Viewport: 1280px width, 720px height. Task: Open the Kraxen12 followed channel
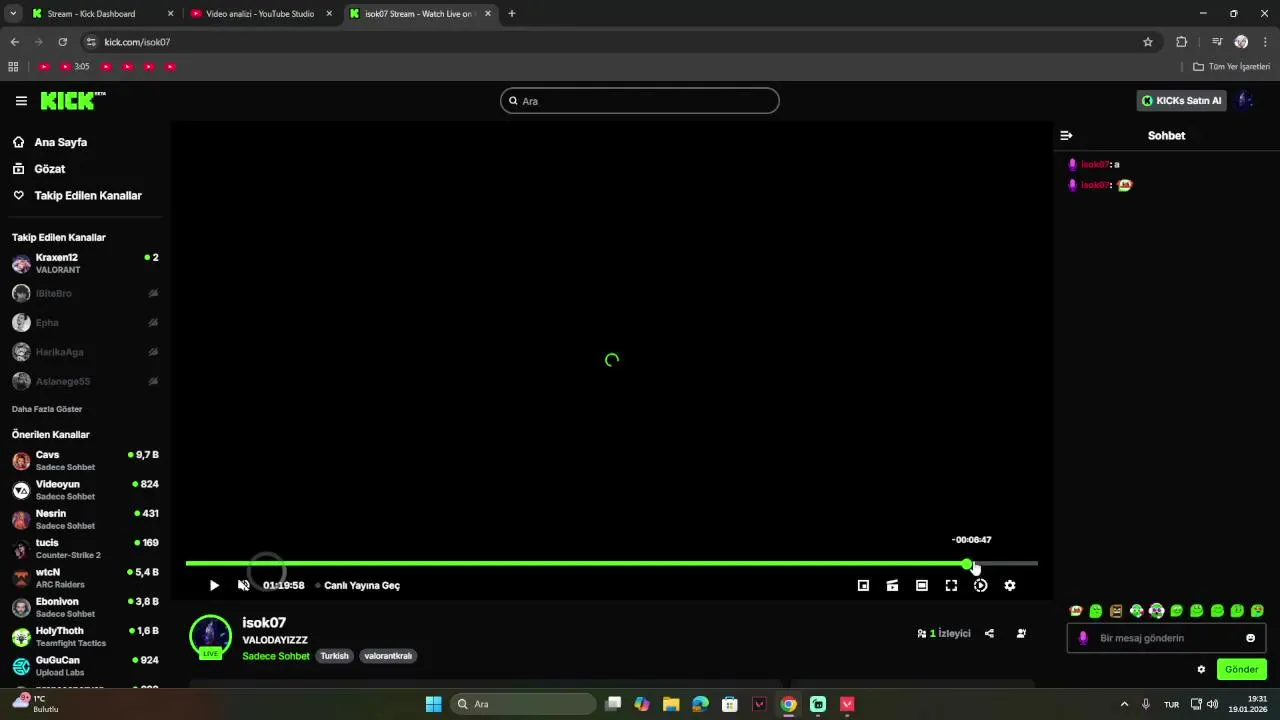pyautogui.click(x=85, y=264)
